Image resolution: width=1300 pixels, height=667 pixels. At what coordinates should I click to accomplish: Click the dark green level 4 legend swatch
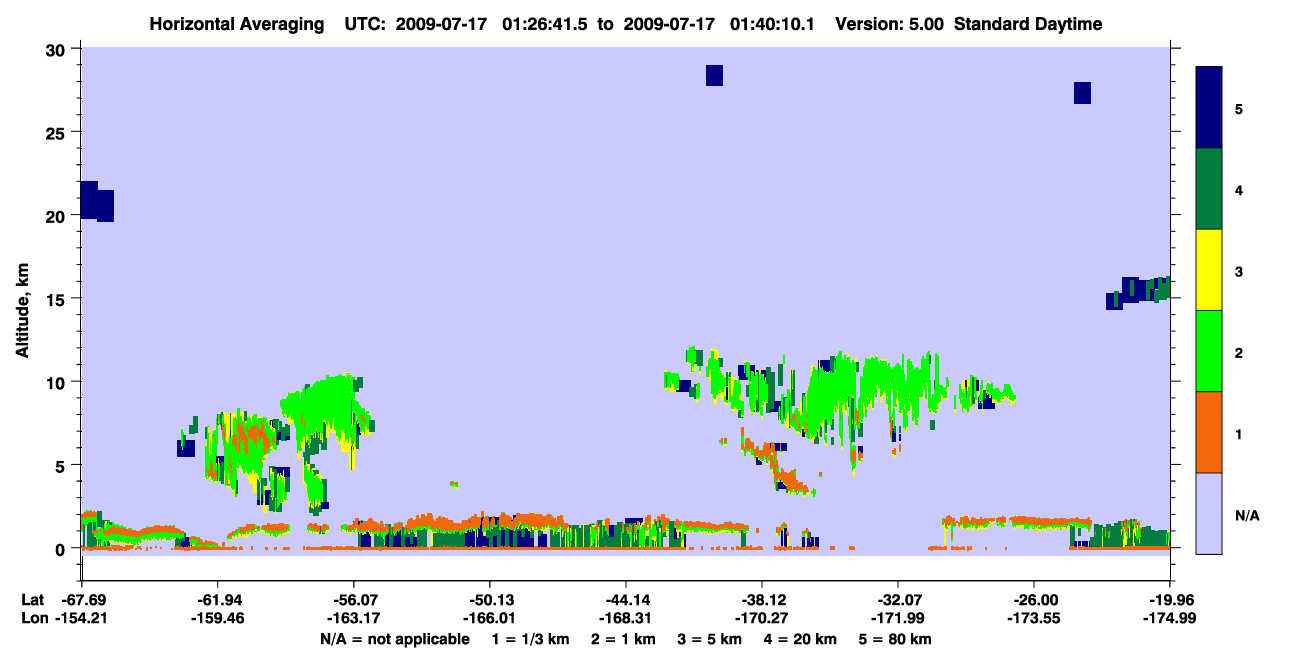pos(1209,189)
